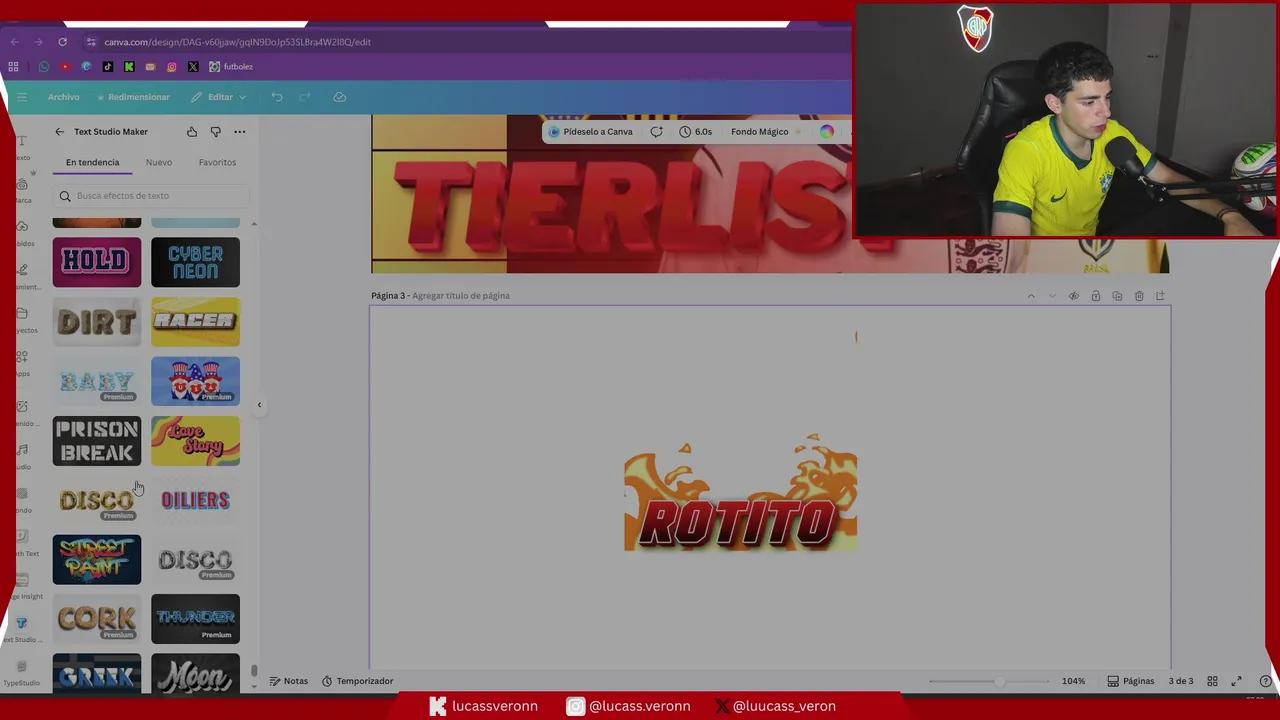This screenshot has width=1280, height=720.
Task: Click the regenerate icon in floating toolbar
Action: (x=656, y=132)
